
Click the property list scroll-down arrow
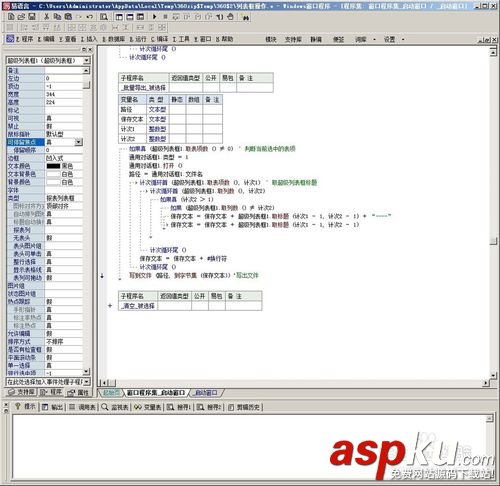(x=86, y=371)
